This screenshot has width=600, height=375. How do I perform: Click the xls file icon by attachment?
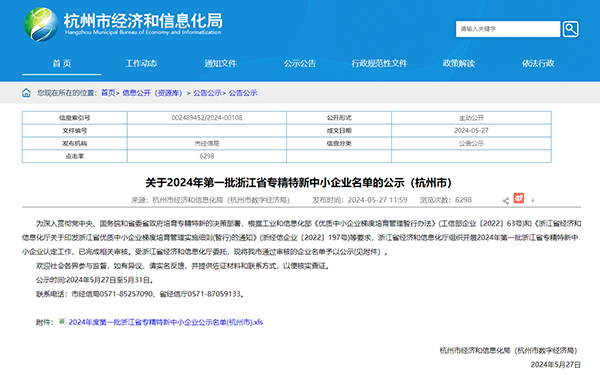[62, 321]
